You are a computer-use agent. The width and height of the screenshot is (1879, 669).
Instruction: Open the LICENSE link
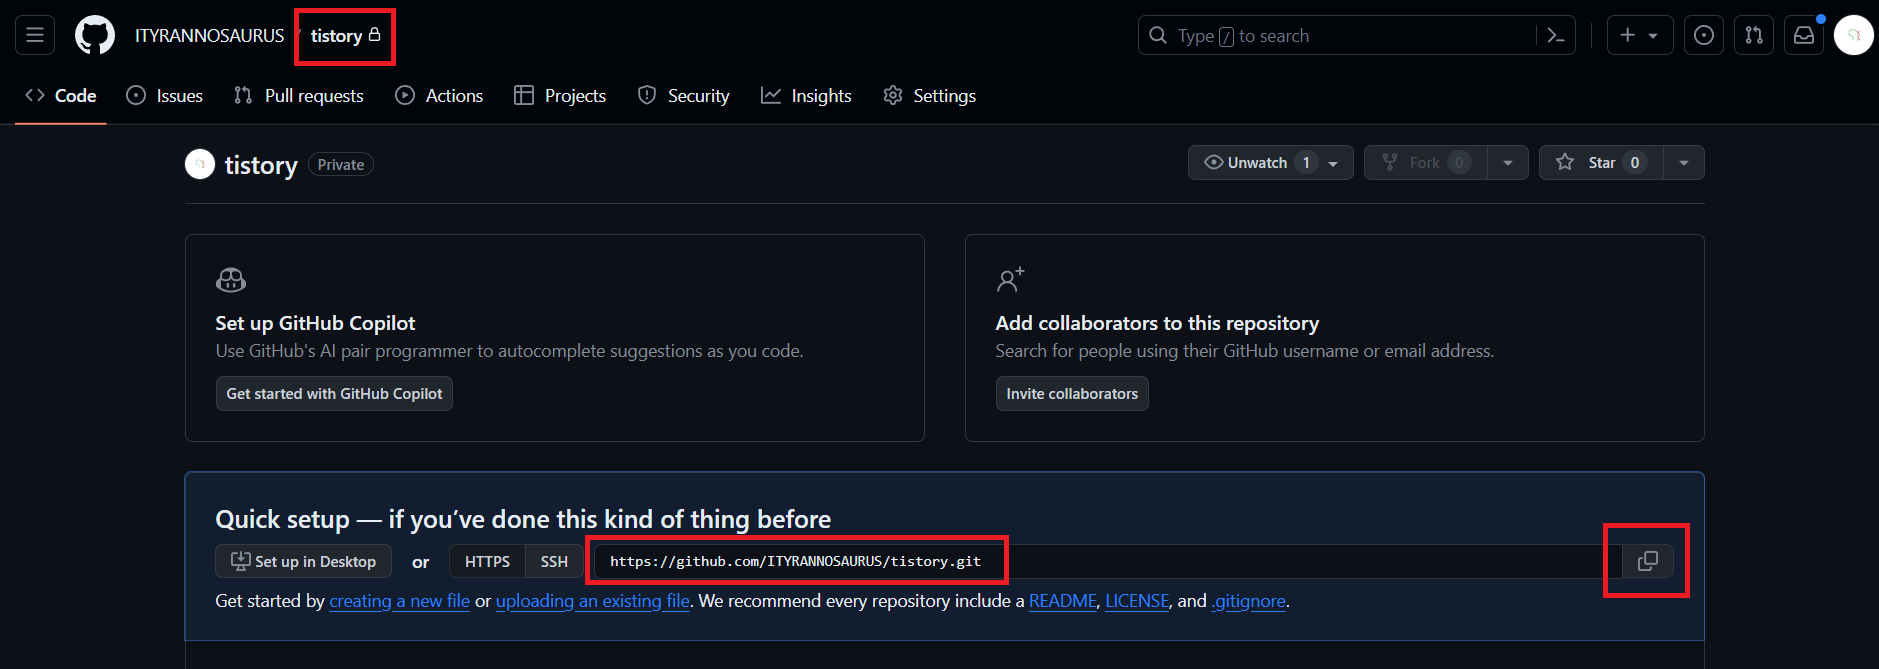1137,601
